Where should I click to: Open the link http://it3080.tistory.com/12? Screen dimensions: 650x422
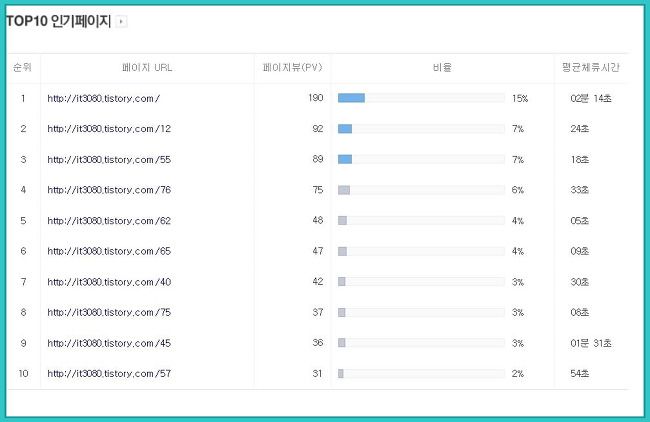coord(109,129)
